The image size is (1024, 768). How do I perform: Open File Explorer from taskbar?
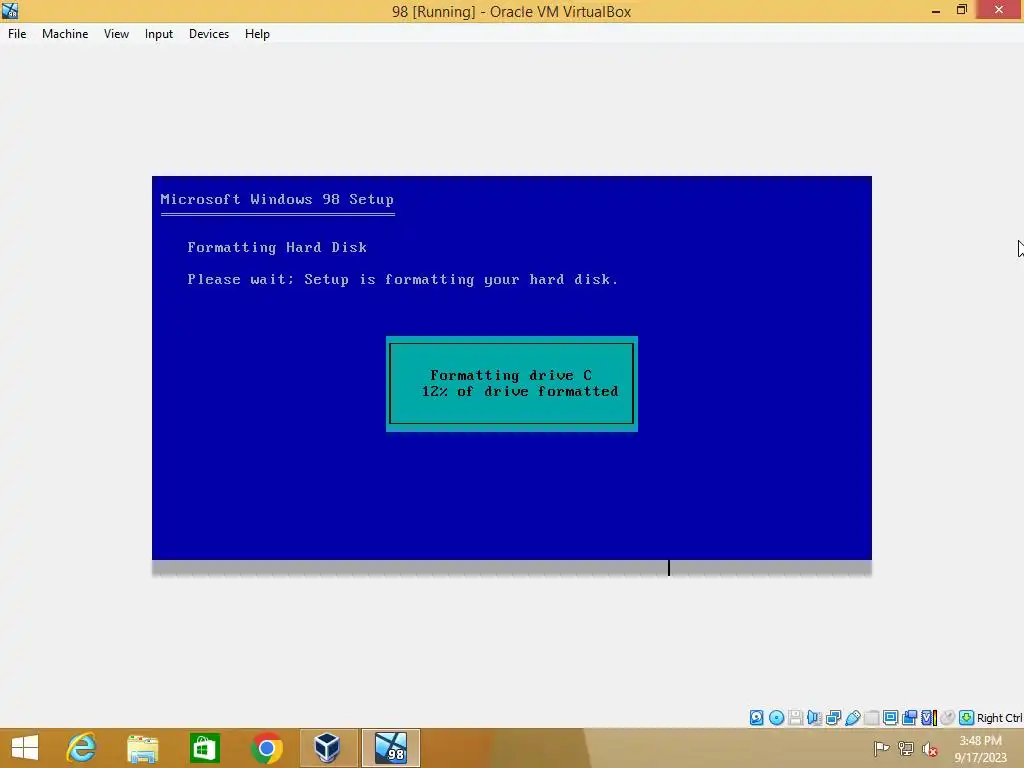pos(142,748)
